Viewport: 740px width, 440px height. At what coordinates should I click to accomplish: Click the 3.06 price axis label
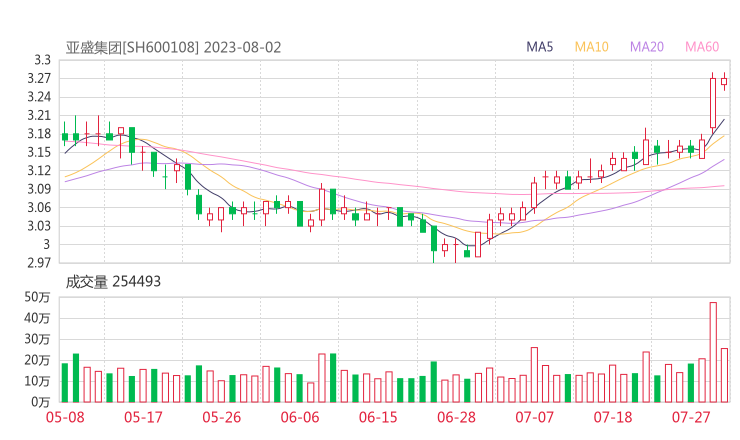pos(39,207)
